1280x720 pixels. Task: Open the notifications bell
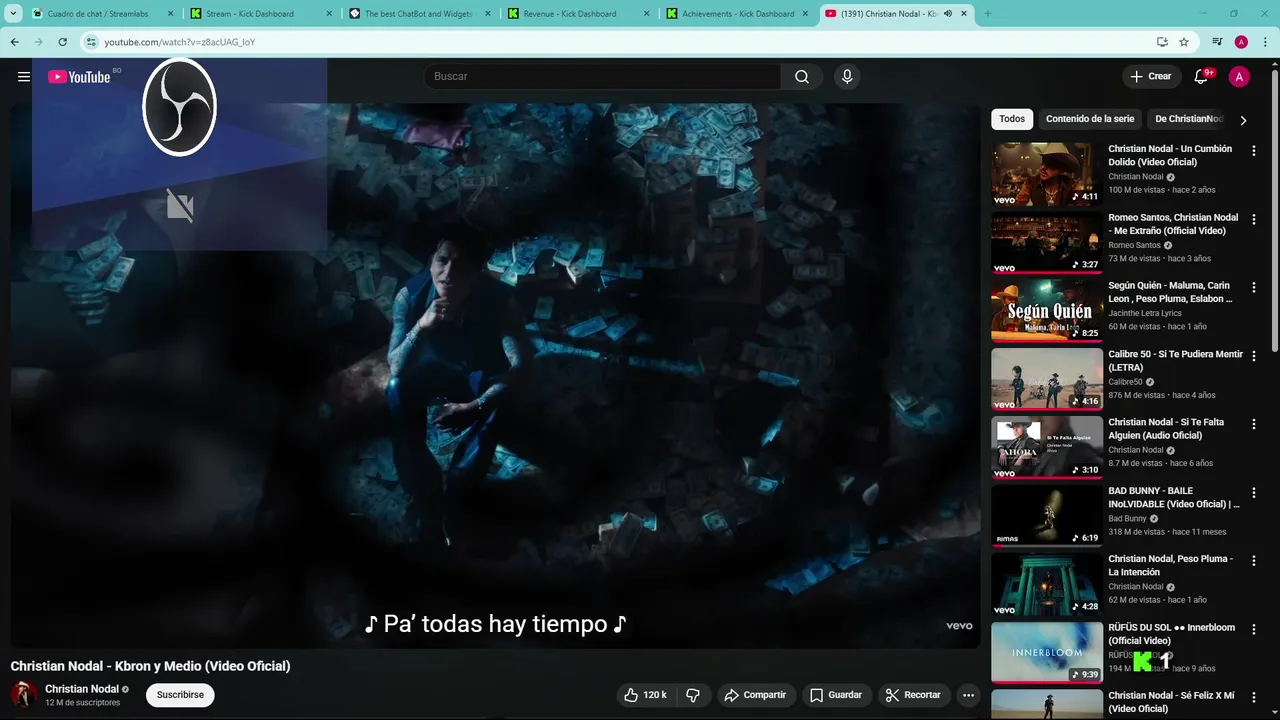(1202, 77)
